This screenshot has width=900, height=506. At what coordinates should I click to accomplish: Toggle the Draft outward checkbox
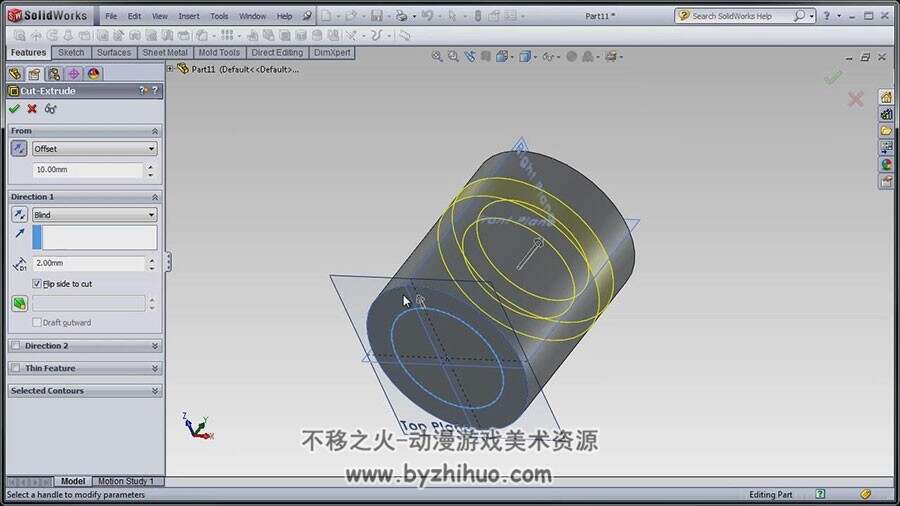tap(37, 322)
